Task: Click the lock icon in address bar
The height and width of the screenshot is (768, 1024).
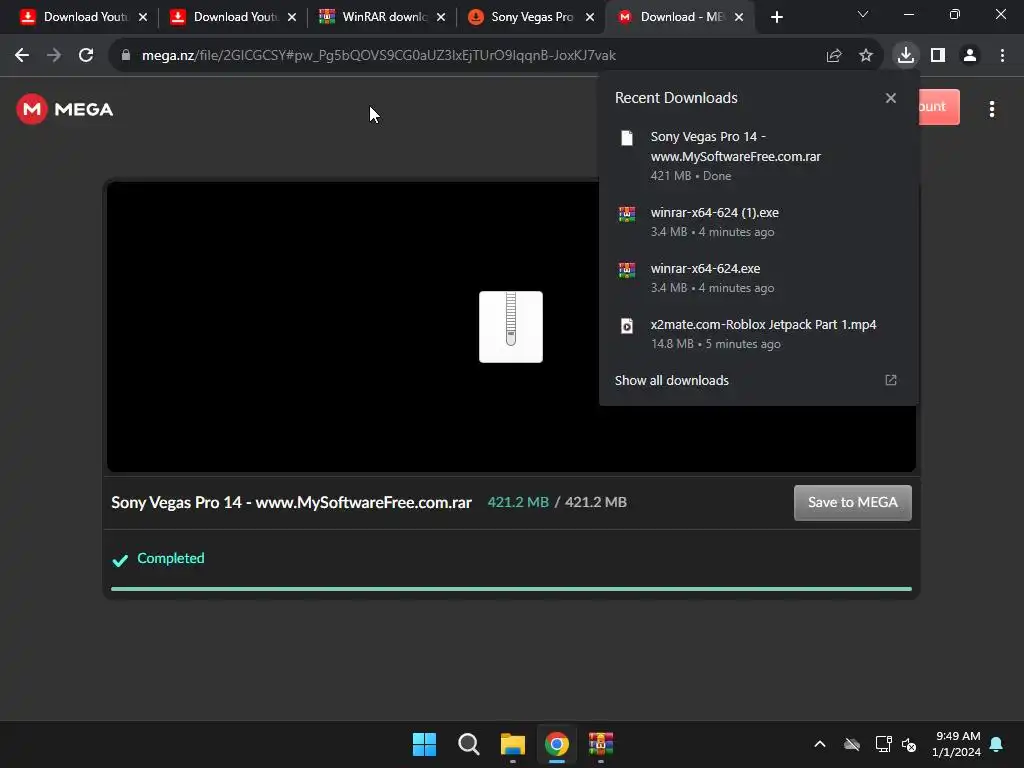Action: click(126, 56)
